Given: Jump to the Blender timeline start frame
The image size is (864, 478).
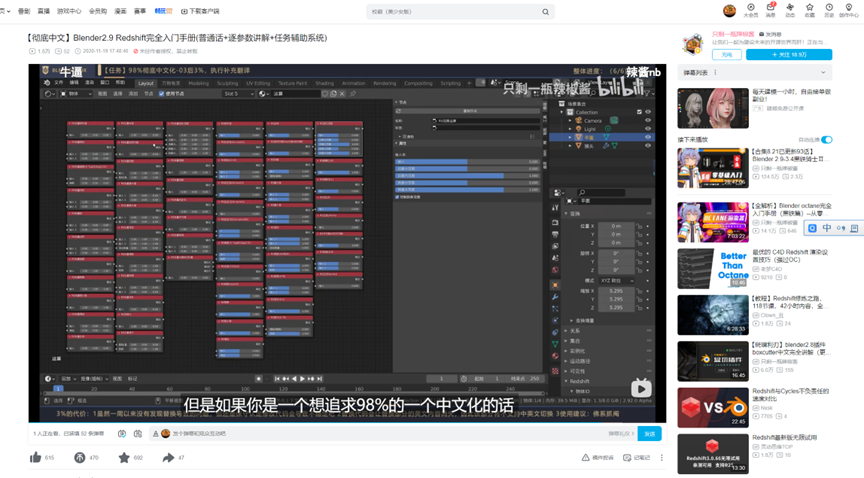Looking at the screenshot, I should [x=277, y=379].
